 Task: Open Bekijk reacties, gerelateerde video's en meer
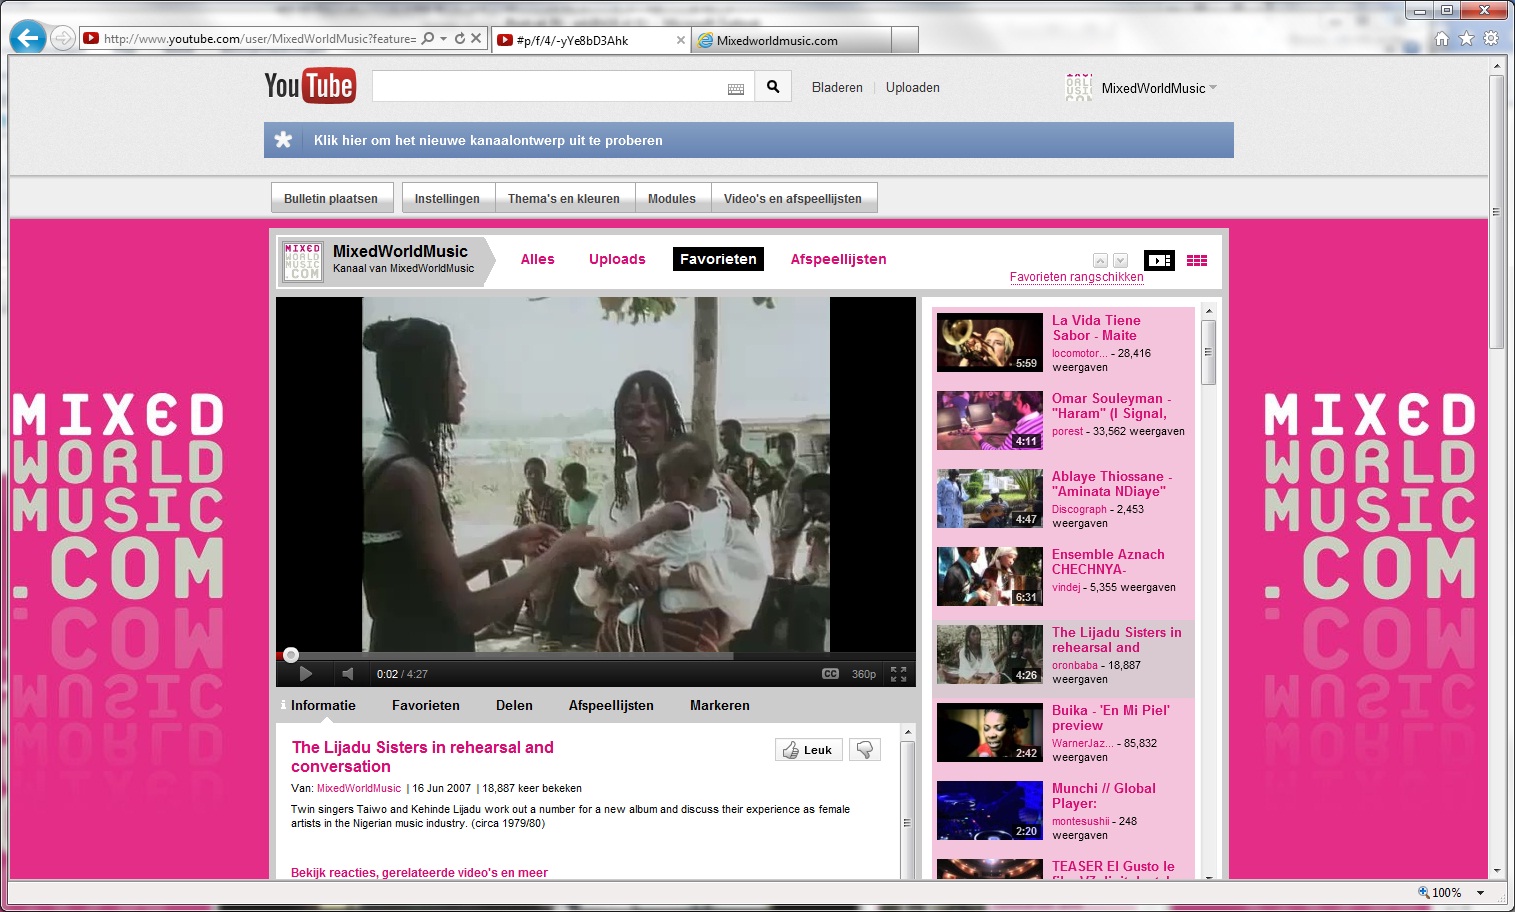[419, 872]
